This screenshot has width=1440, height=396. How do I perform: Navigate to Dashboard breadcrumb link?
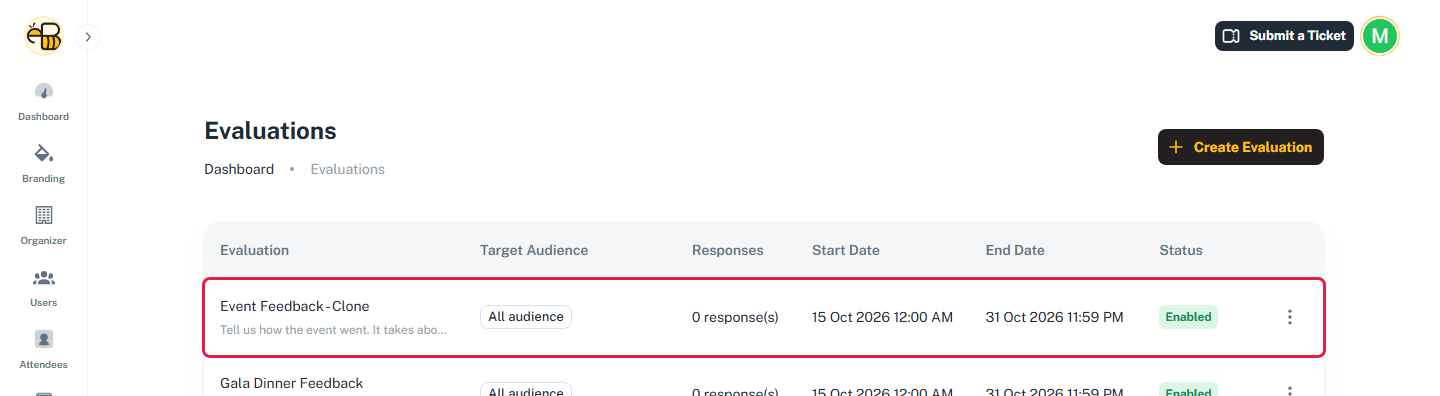click(239, 169)
